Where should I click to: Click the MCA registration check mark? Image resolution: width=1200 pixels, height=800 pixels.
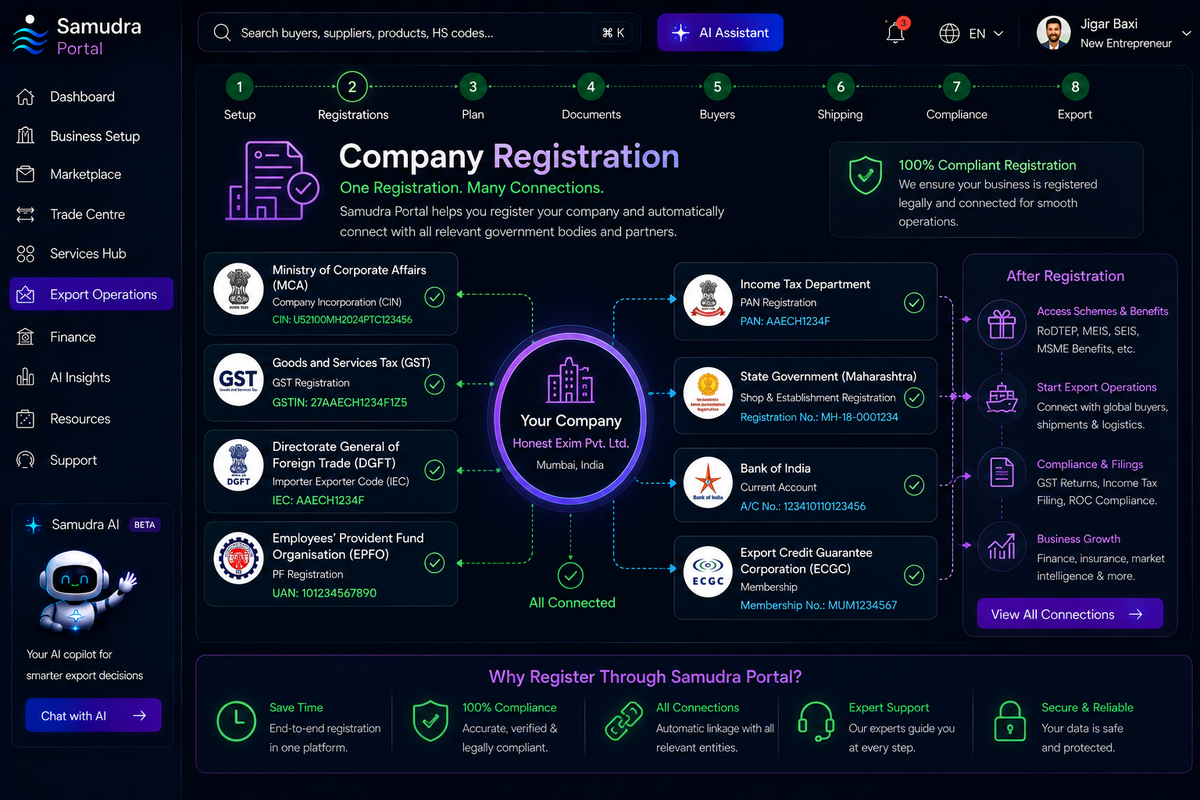434,296
